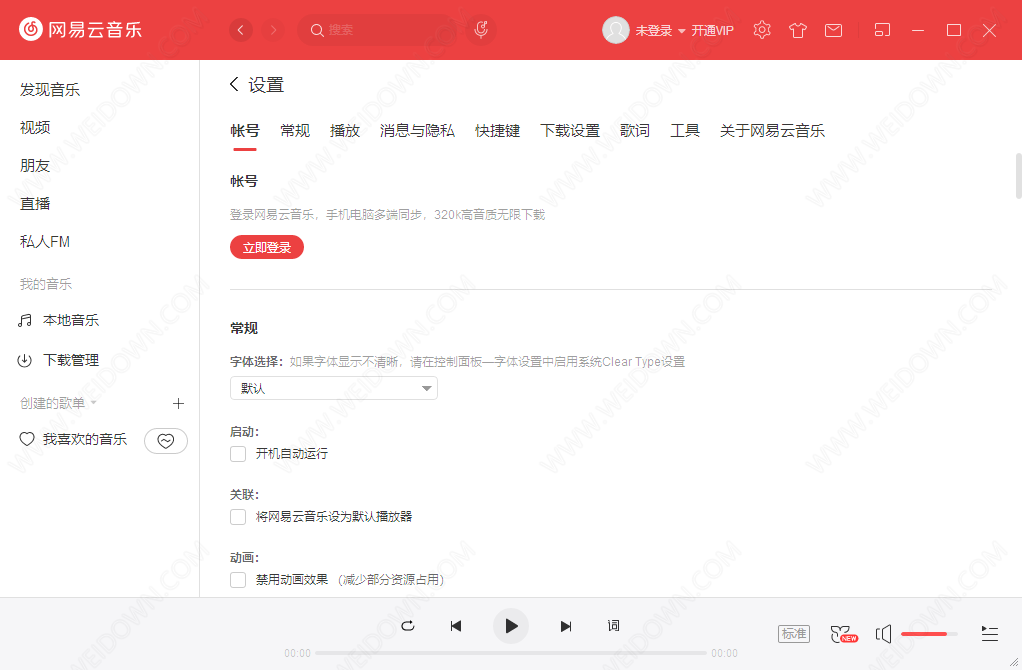Click the settings page vertical scrollbar

tap(1018, 176)
